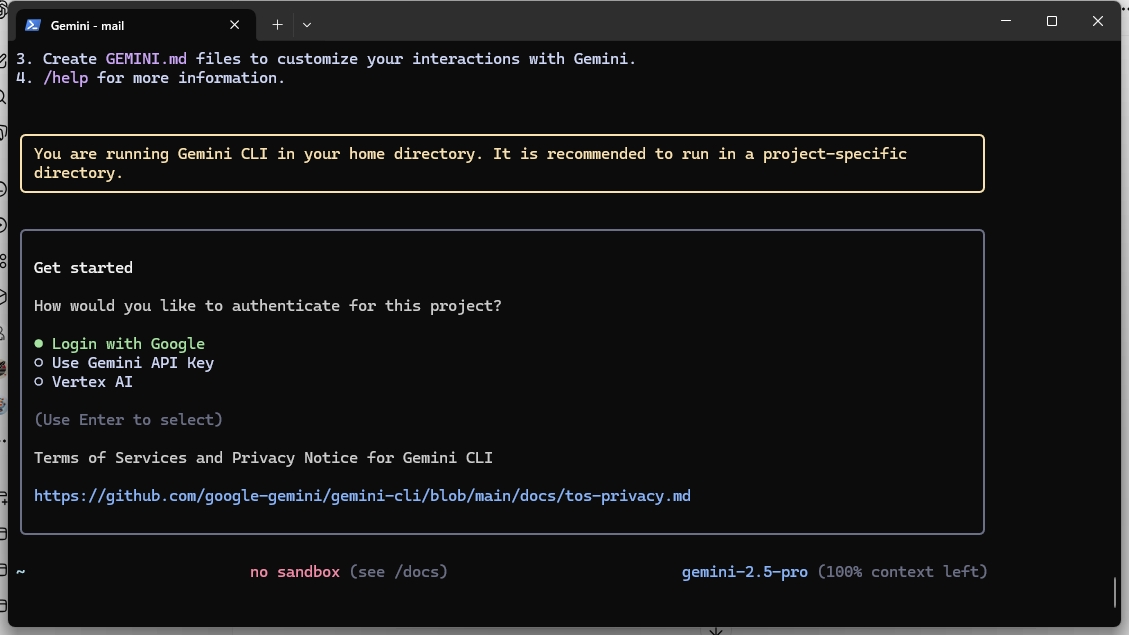This screenshot has height=635, width=1129.
Task: Click the tilde directory indicator
Action: click(20, 572)
